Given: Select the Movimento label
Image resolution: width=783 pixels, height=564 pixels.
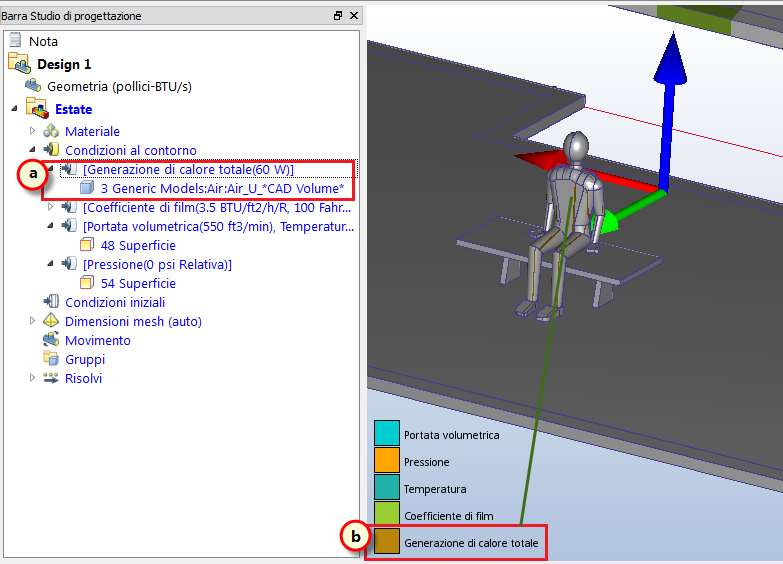Looking at the screenshot, I should coord(98,341).
